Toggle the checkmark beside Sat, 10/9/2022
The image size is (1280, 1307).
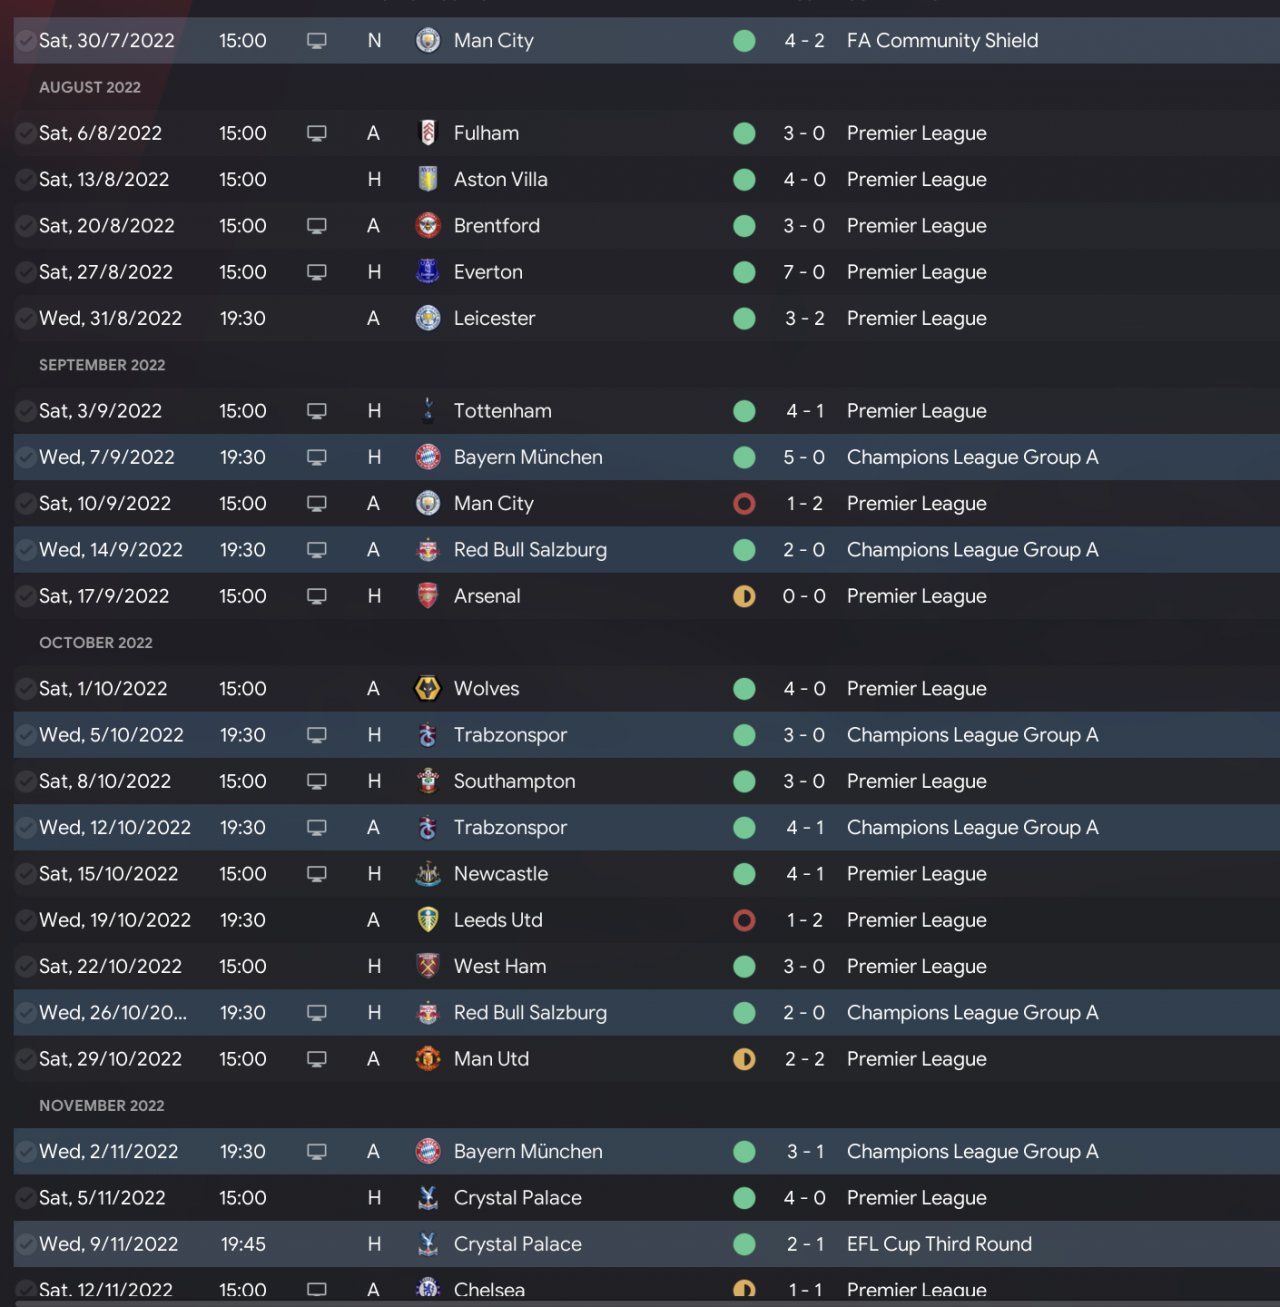(25, 504)
